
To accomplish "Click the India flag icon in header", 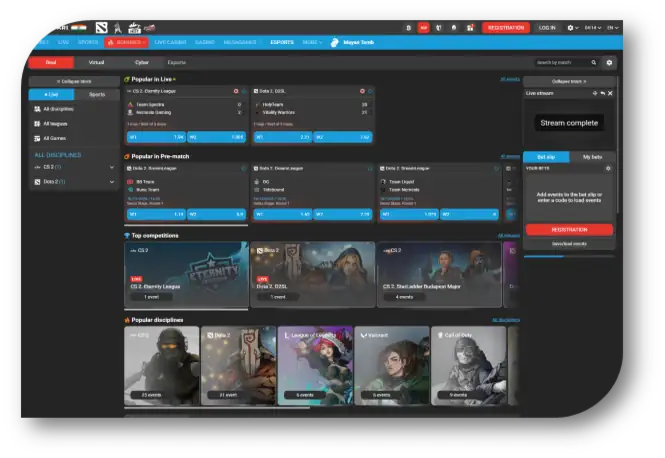I will [79, 28].
